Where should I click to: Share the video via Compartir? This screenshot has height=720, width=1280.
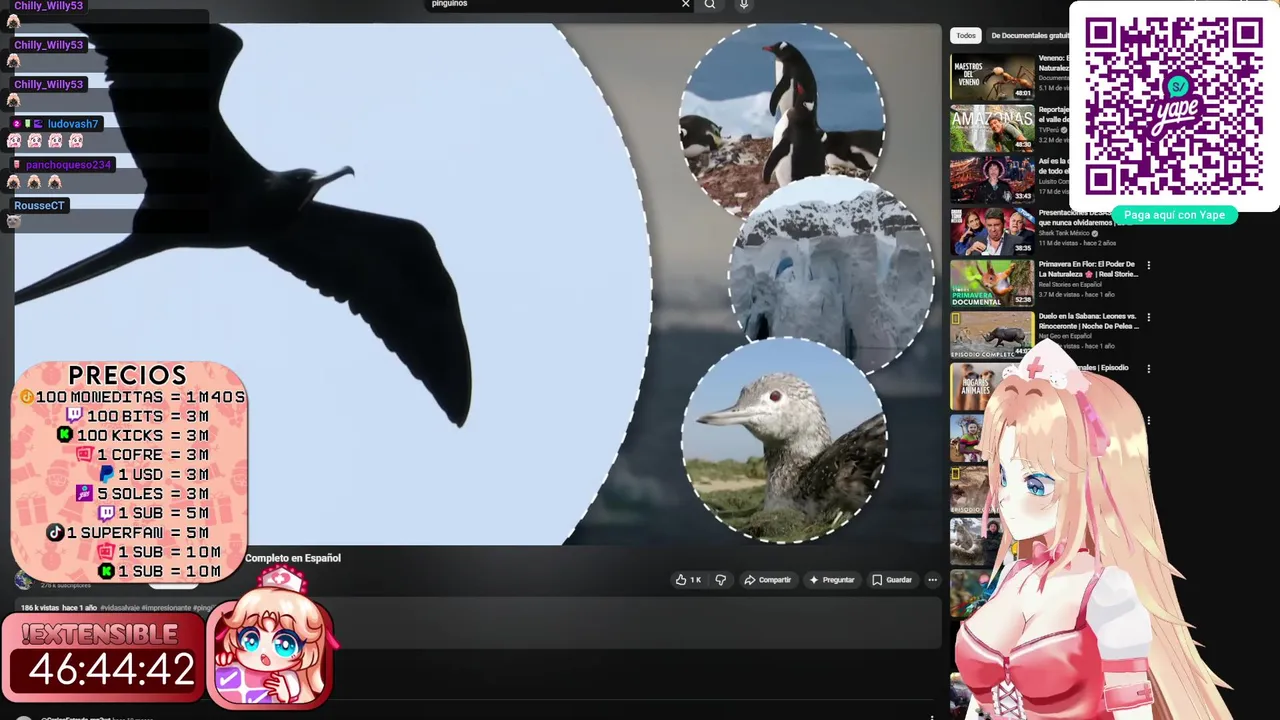click(x=767, y=580)
